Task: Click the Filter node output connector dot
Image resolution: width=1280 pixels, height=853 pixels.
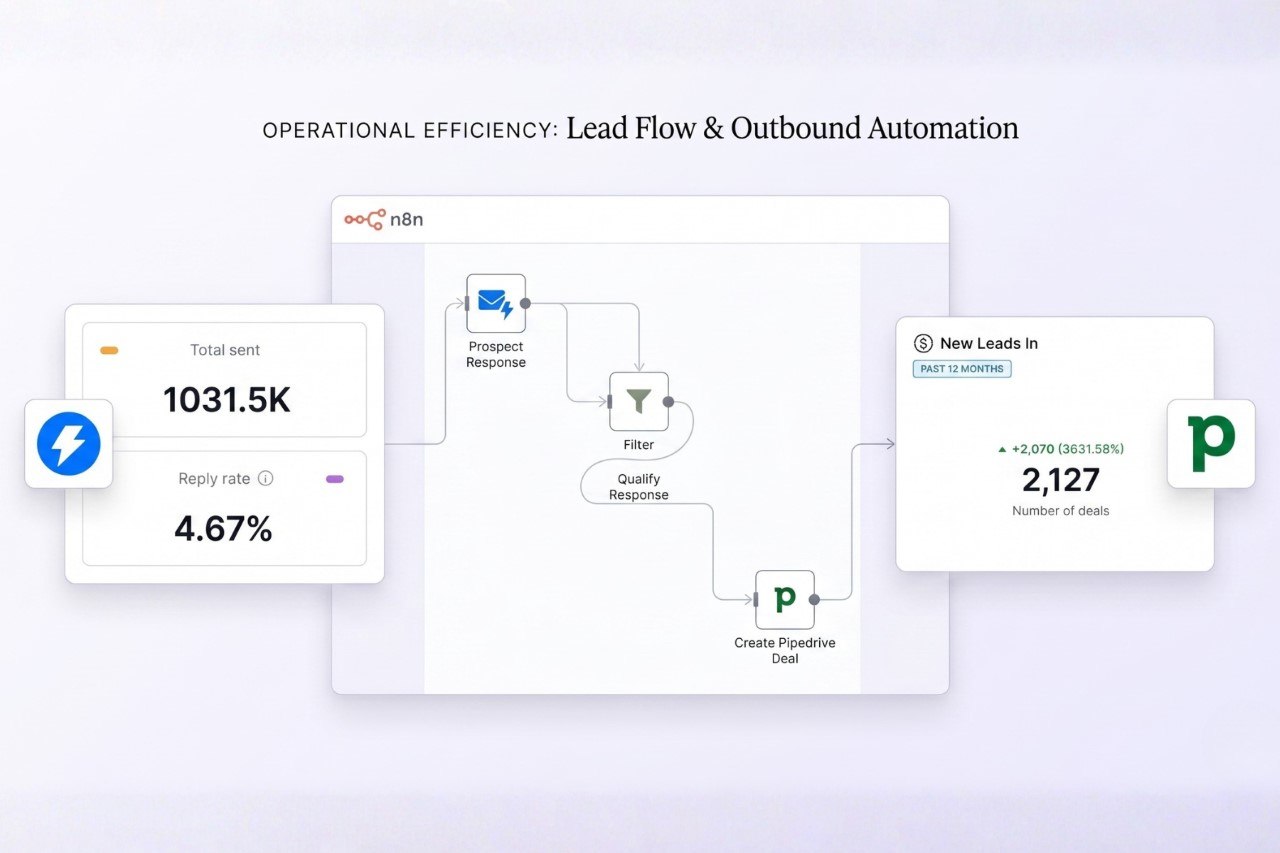Action: point(668,402)
